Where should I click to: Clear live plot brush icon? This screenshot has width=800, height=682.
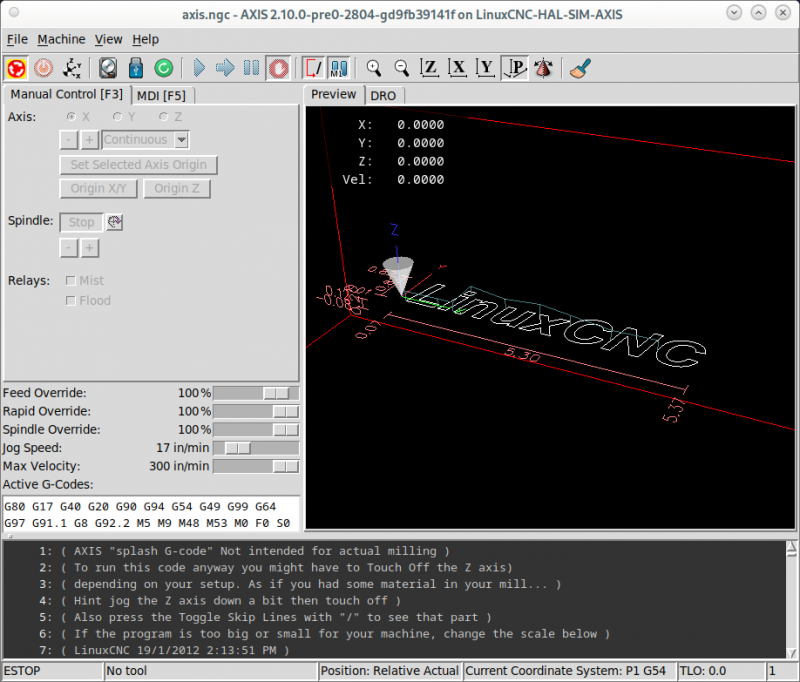click(580, 68)
